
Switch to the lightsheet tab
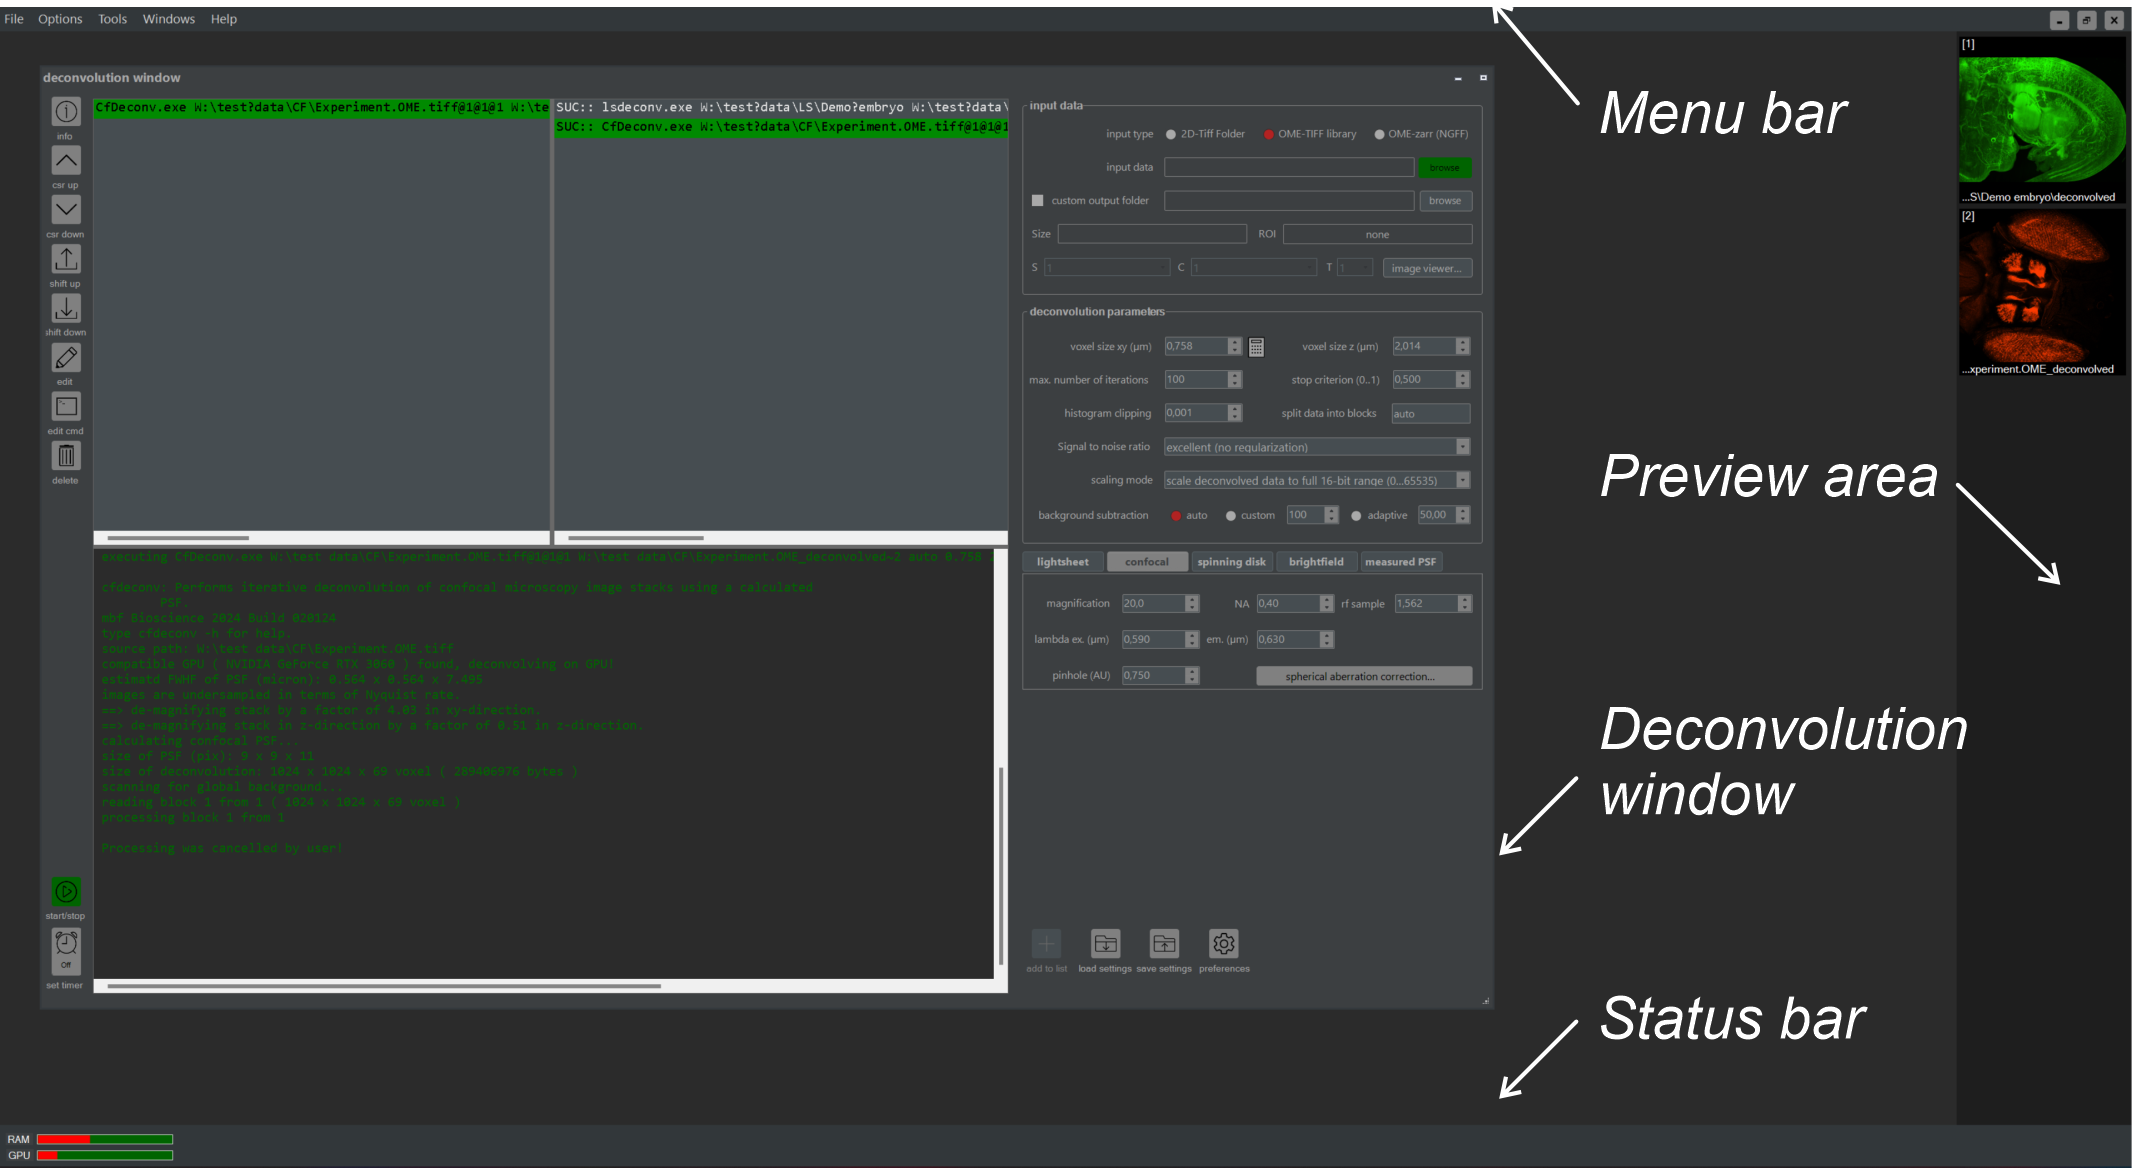1062,562
